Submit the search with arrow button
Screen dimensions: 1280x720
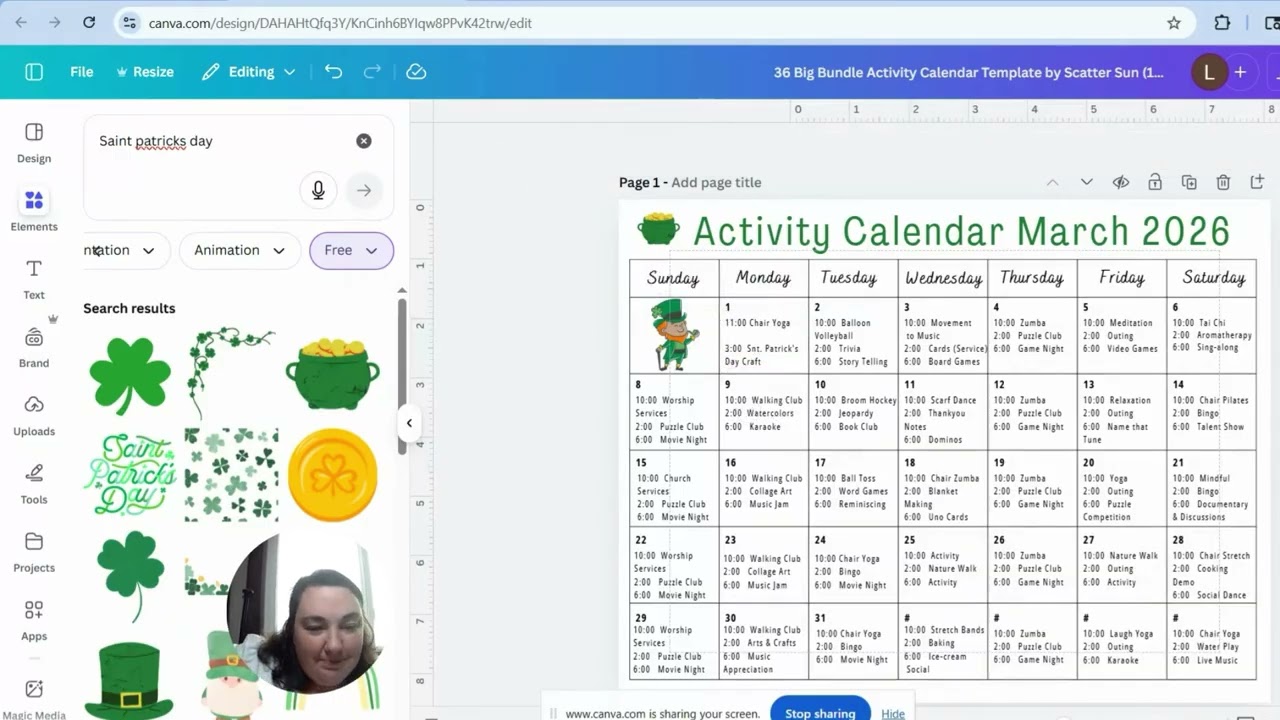[x=364, y=190]
